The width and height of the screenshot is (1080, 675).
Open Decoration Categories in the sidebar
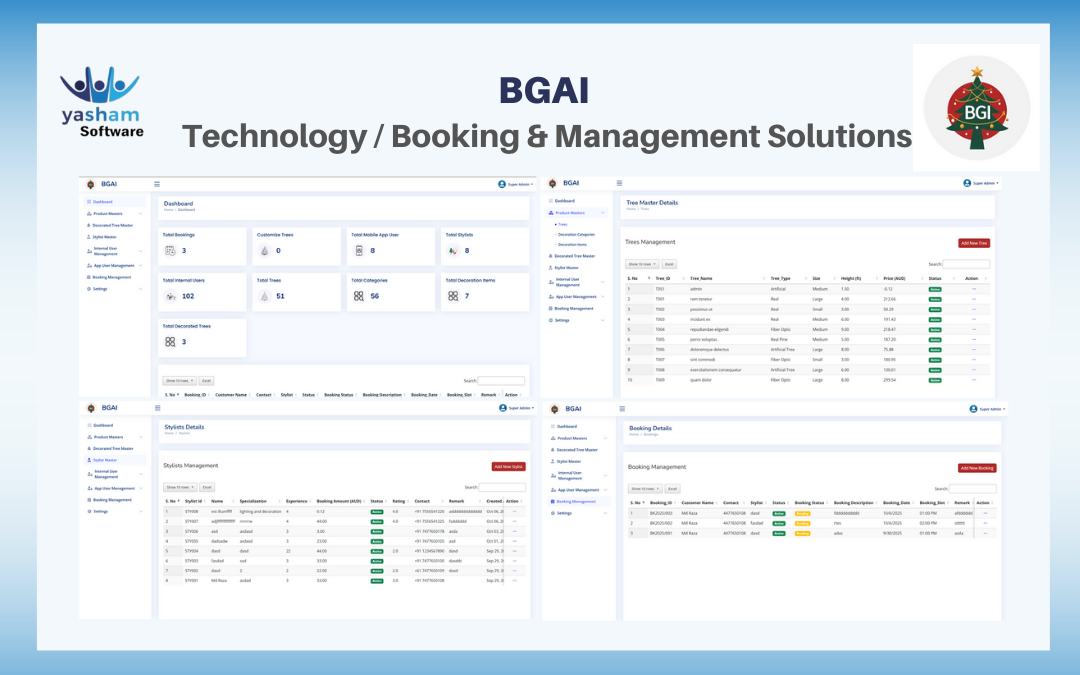pos(575,234)
